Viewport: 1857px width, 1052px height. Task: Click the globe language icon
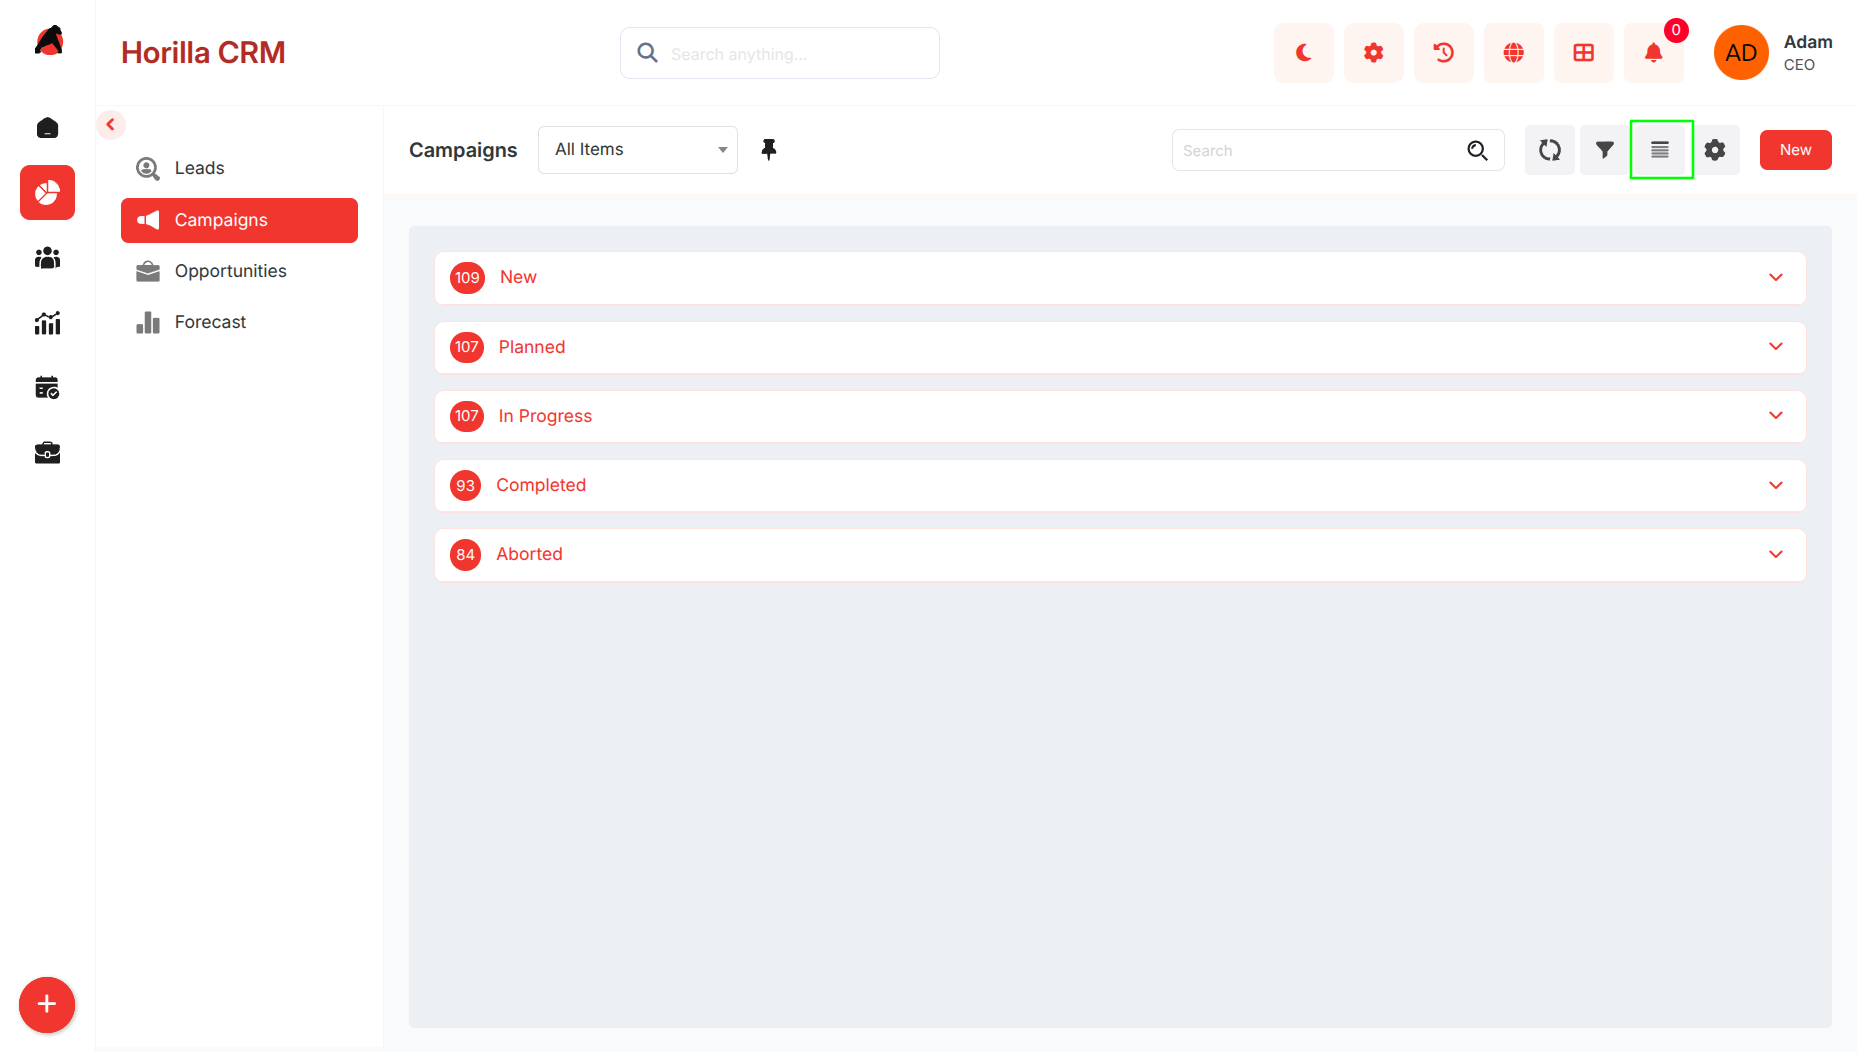click(1513, 53)
